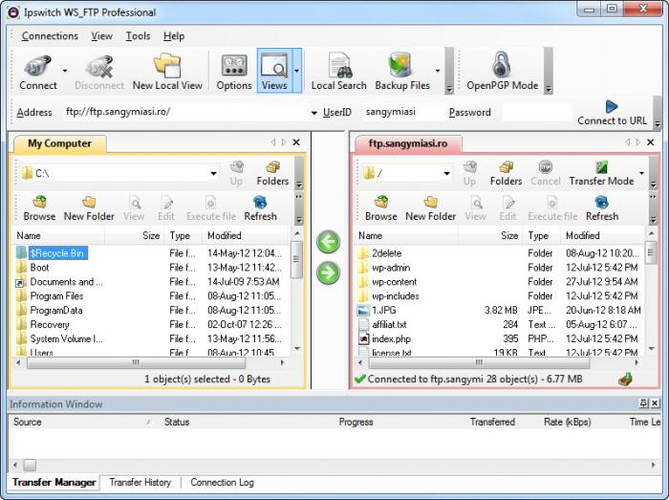Click Connect to URL arrow
669x500 pixels.
(x=611, y=113)
